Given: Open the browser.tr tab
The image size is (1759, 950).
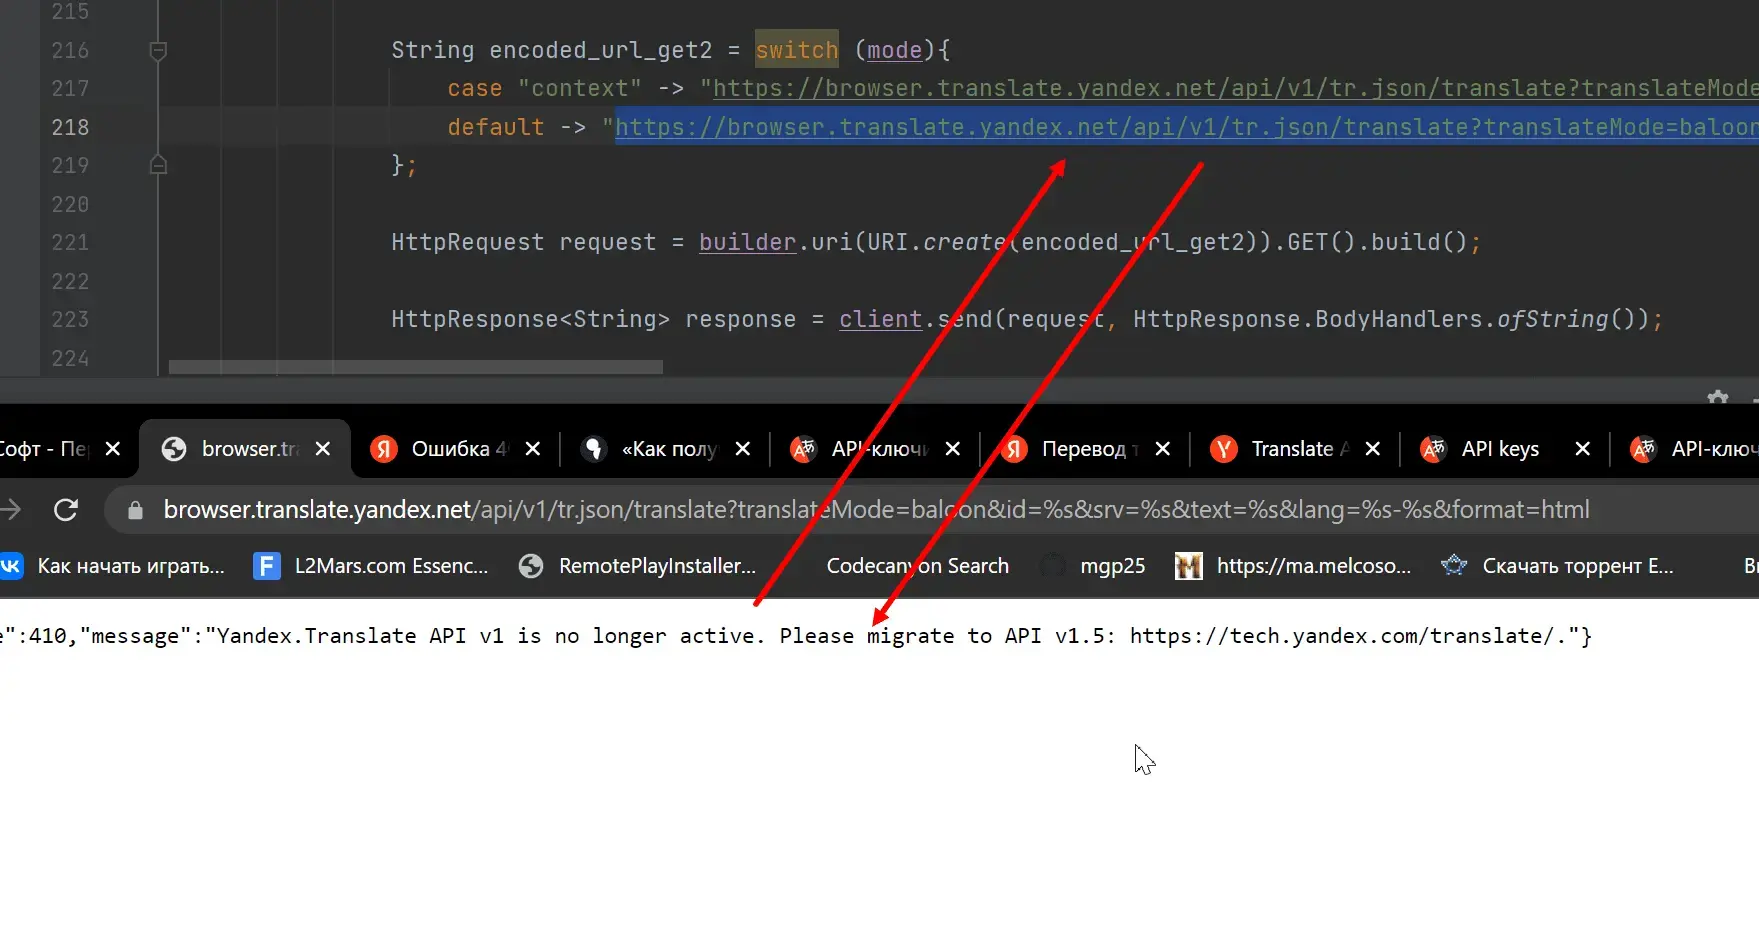Looking at the screenshot, I should (x=245, y=449).
